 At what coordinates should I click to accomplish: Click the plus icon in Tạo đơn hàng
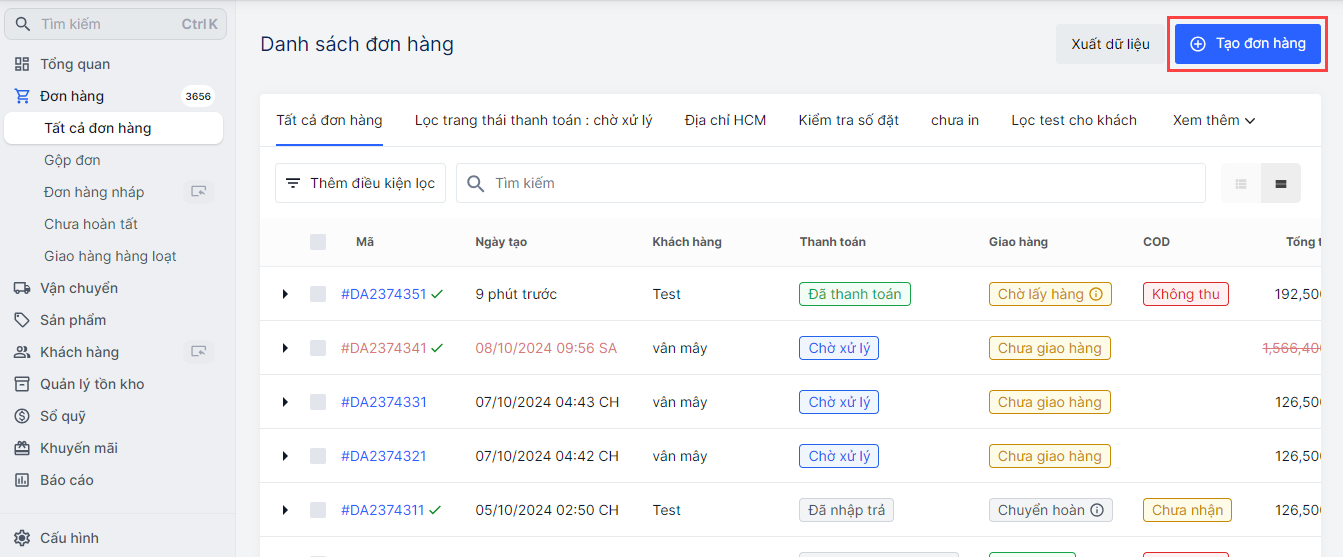click(x=1198, y=44)
